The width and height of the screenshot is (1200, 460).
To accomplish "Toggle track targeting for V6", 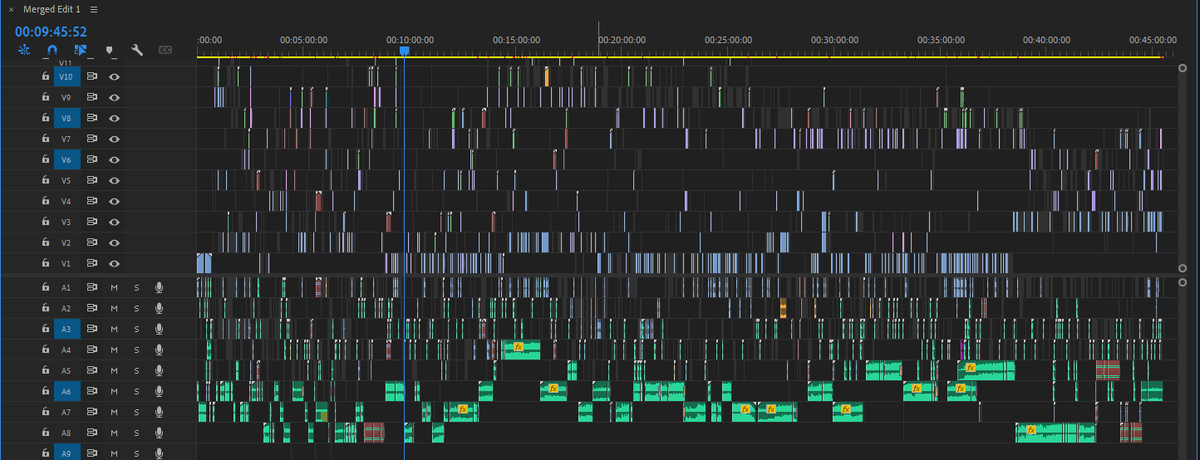I will 66,160.
